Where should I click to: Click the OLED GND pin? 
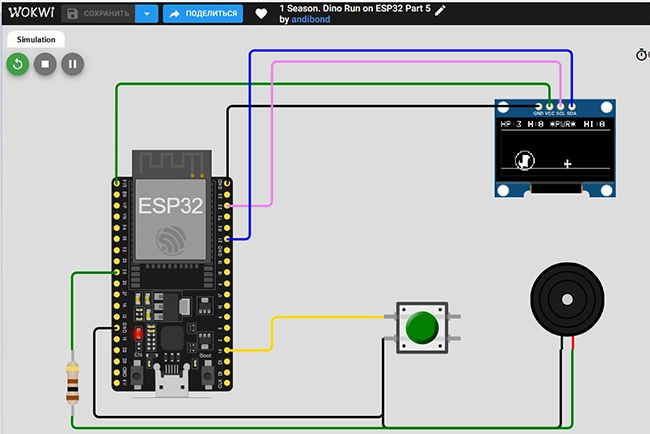(x=538, y=107)
